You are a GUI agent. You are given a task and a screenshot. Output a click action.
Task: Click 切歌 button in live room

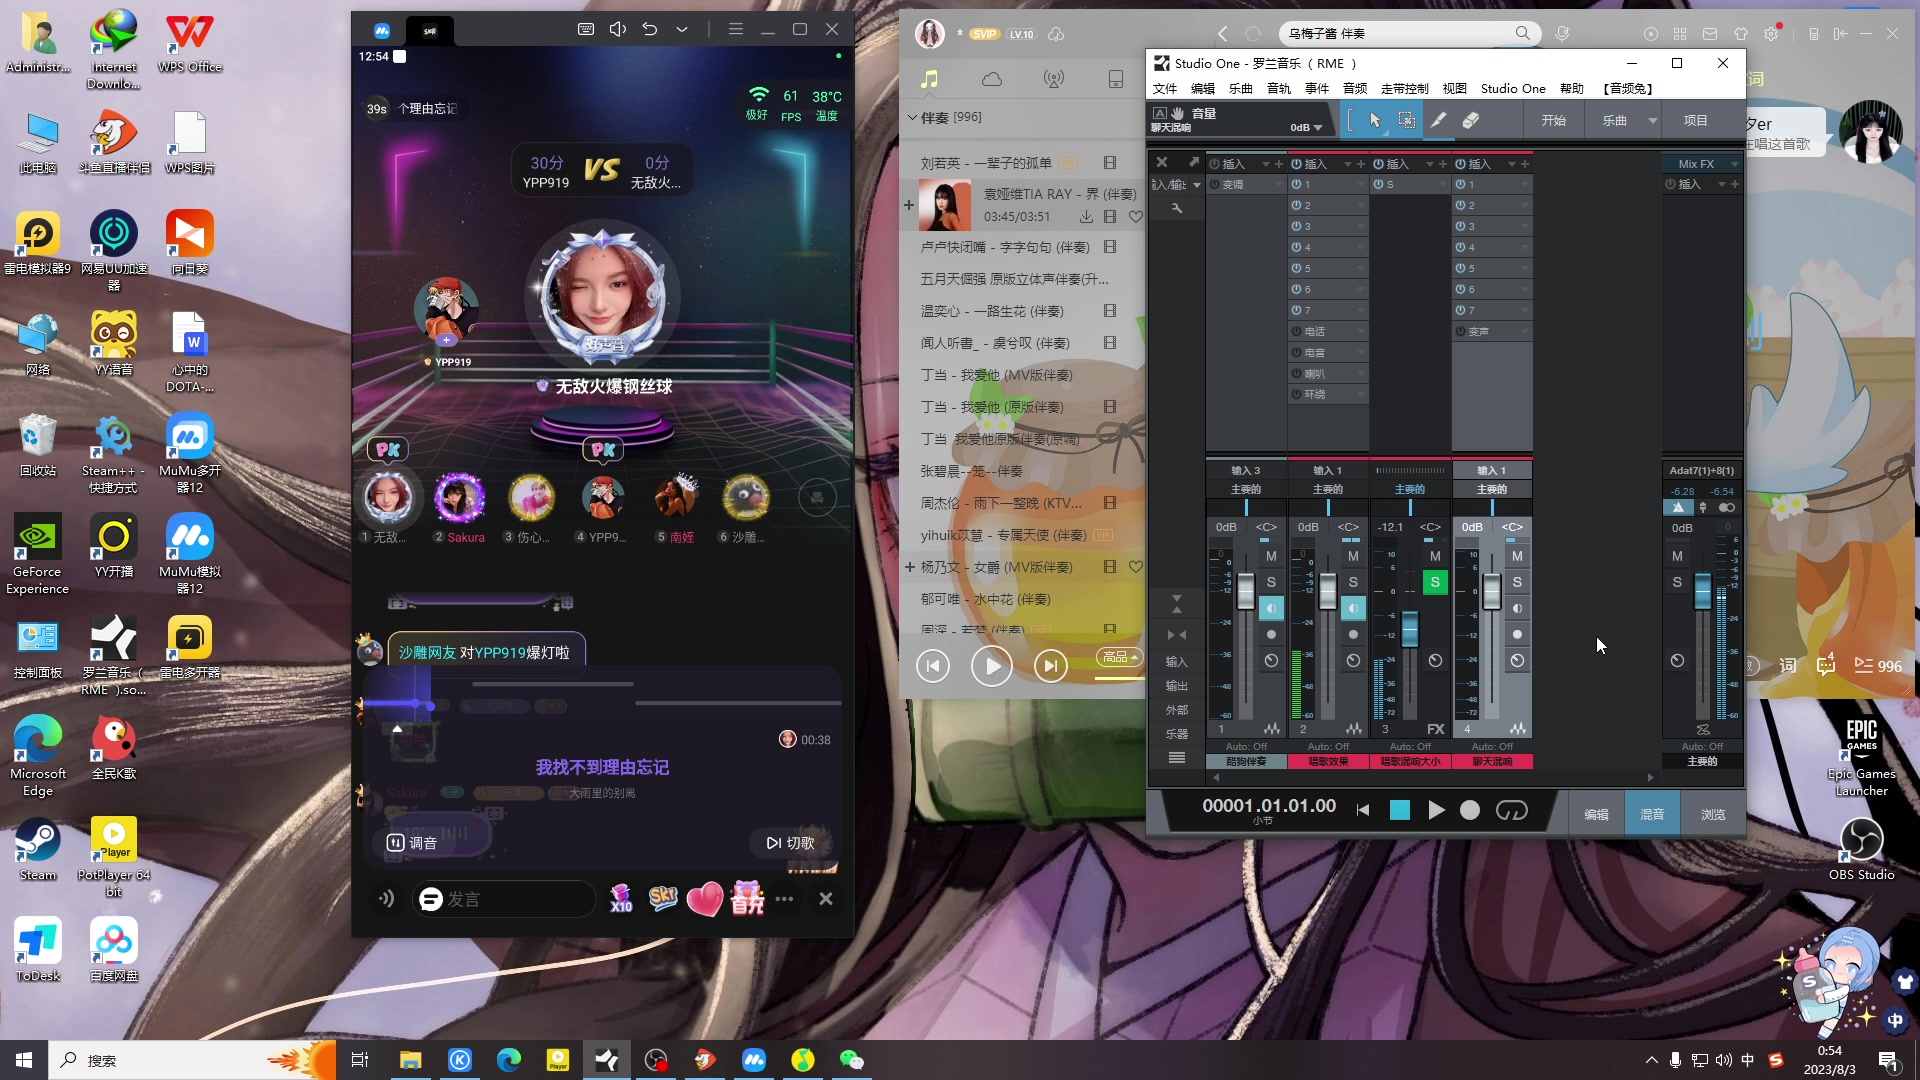790,843
